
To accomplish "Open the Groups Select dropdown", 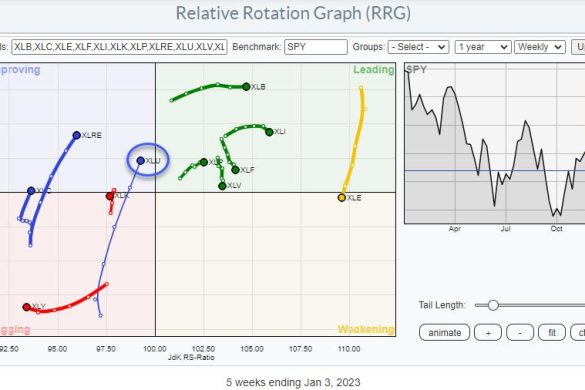I will pos(418,47).
